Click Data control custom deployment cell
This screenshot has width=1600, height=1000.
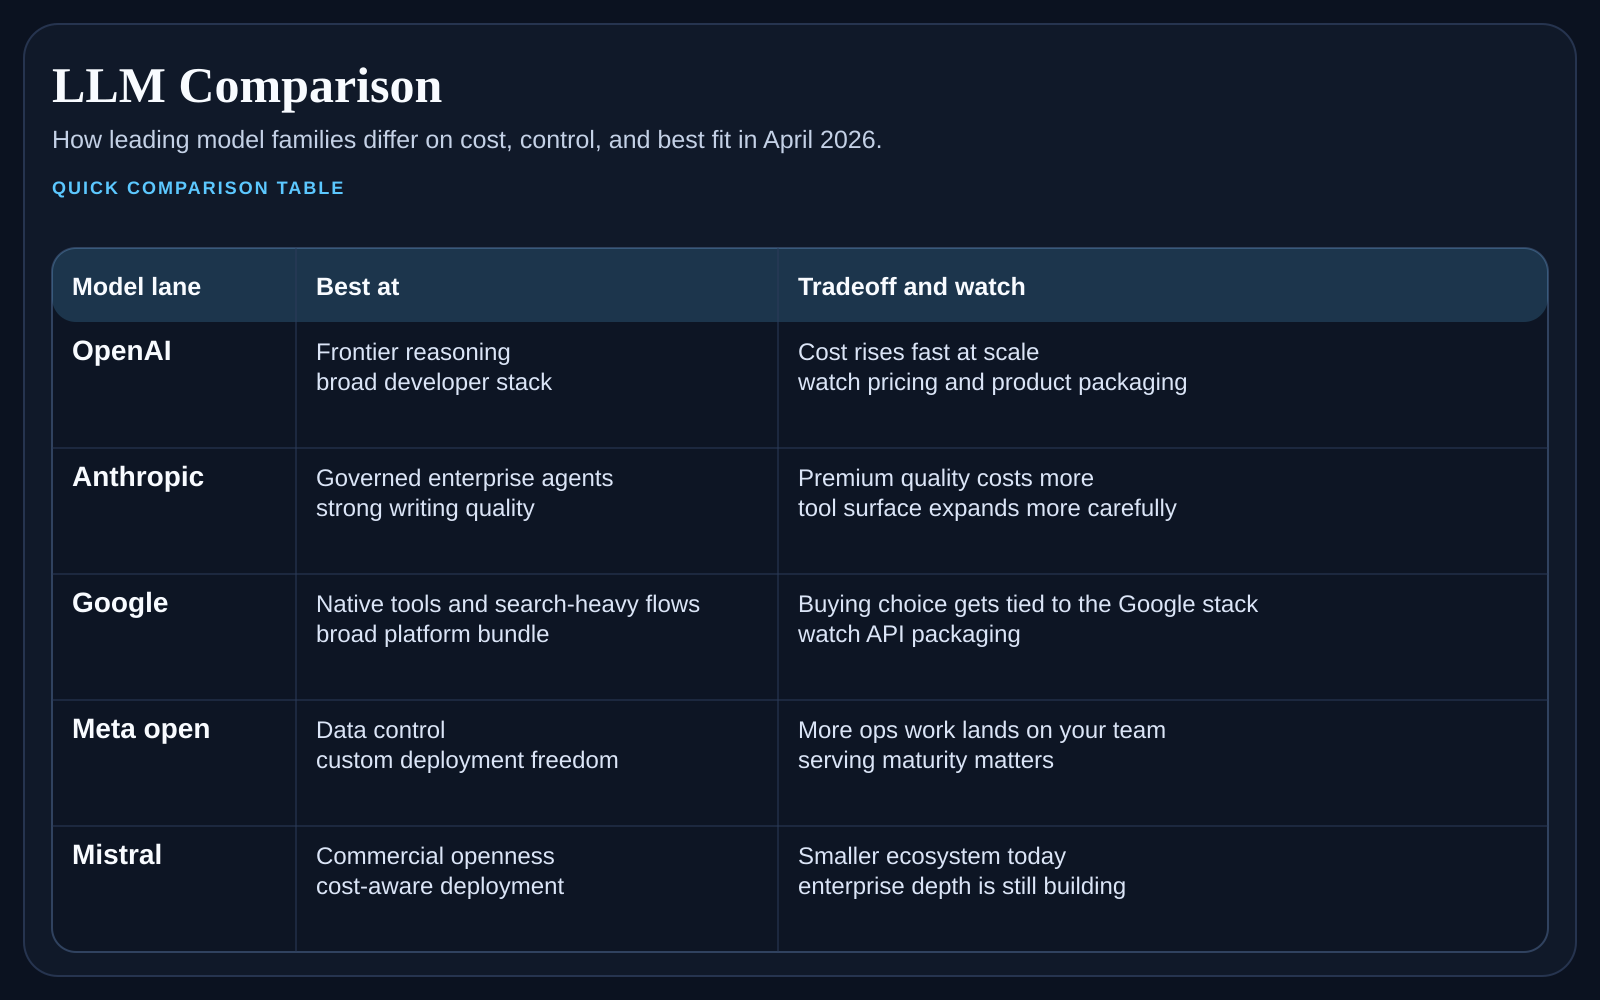coord(466,745)
